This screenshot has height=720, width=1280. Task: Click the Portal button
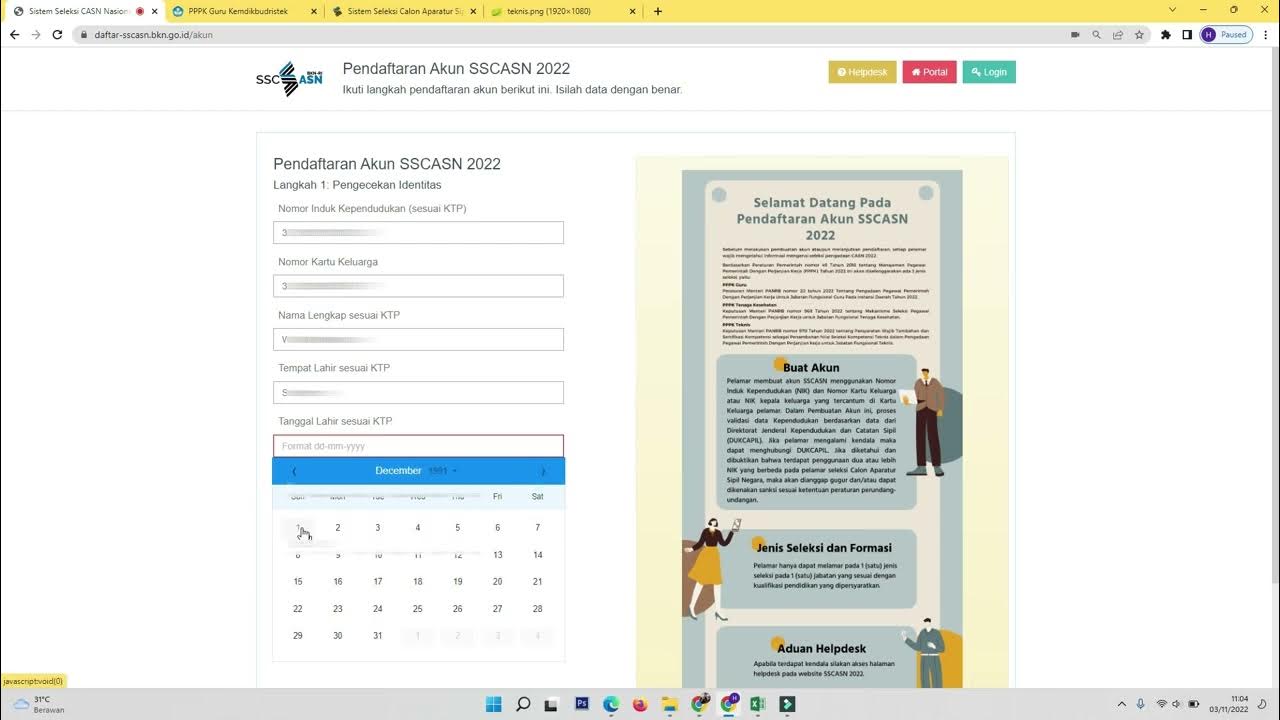tap(929, 72)
